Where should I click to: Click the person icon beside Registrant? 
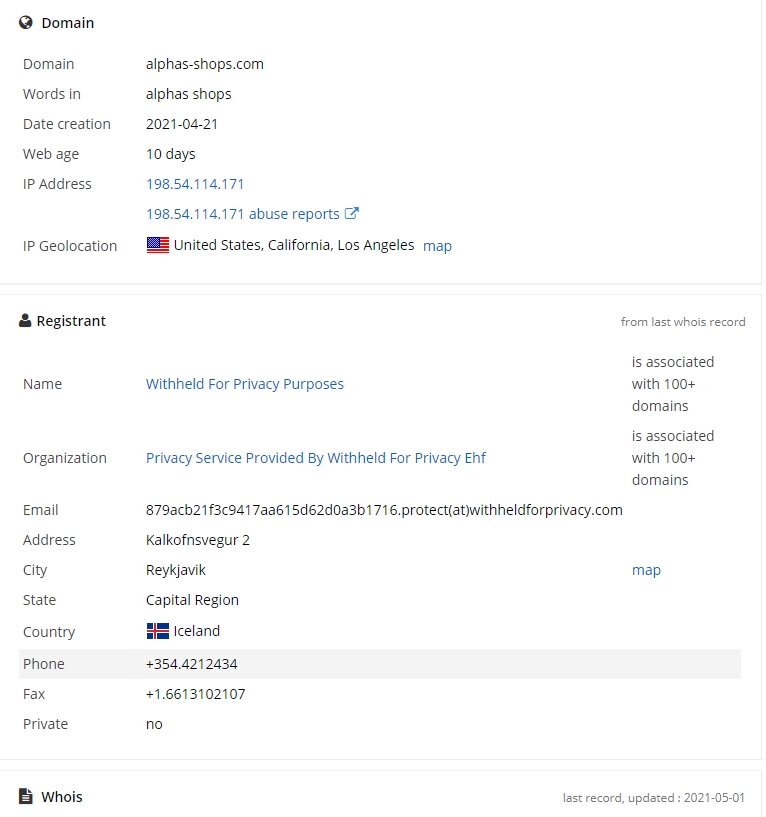tap(25, 320)
